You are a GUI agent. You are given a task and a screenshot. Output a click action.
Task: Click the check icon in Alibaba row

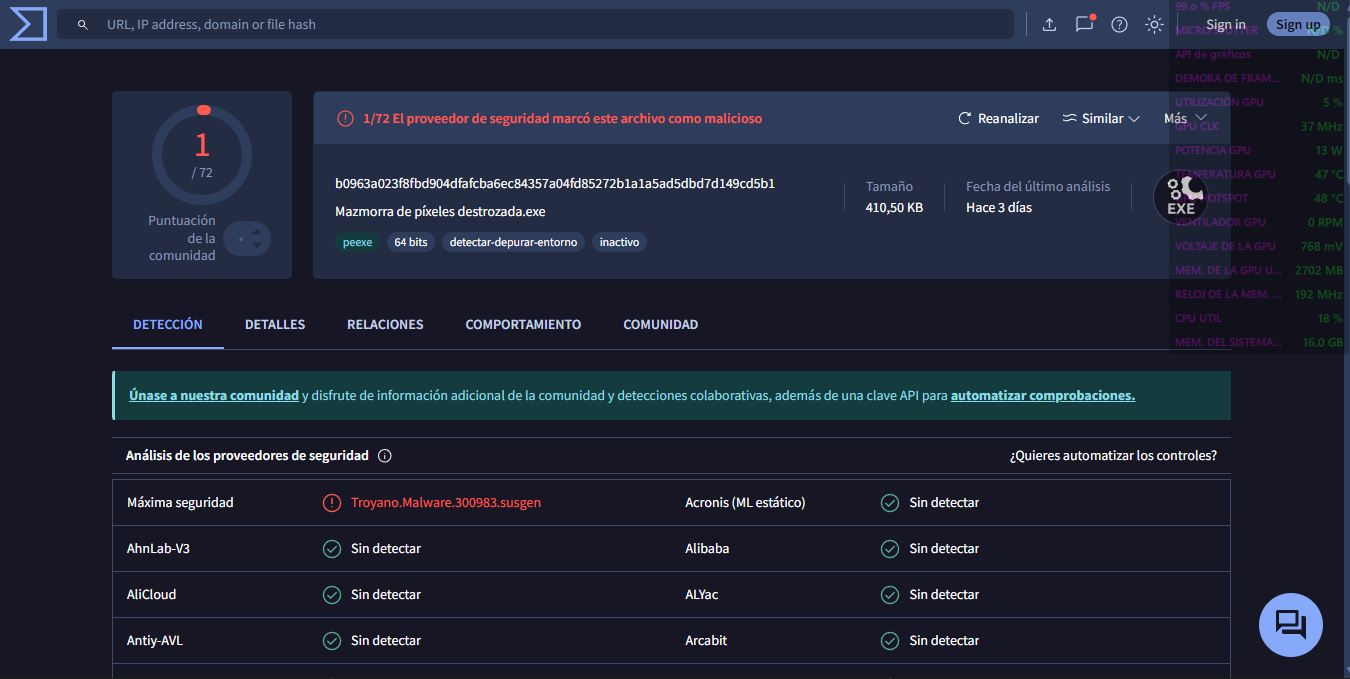[x=890, y=548]
